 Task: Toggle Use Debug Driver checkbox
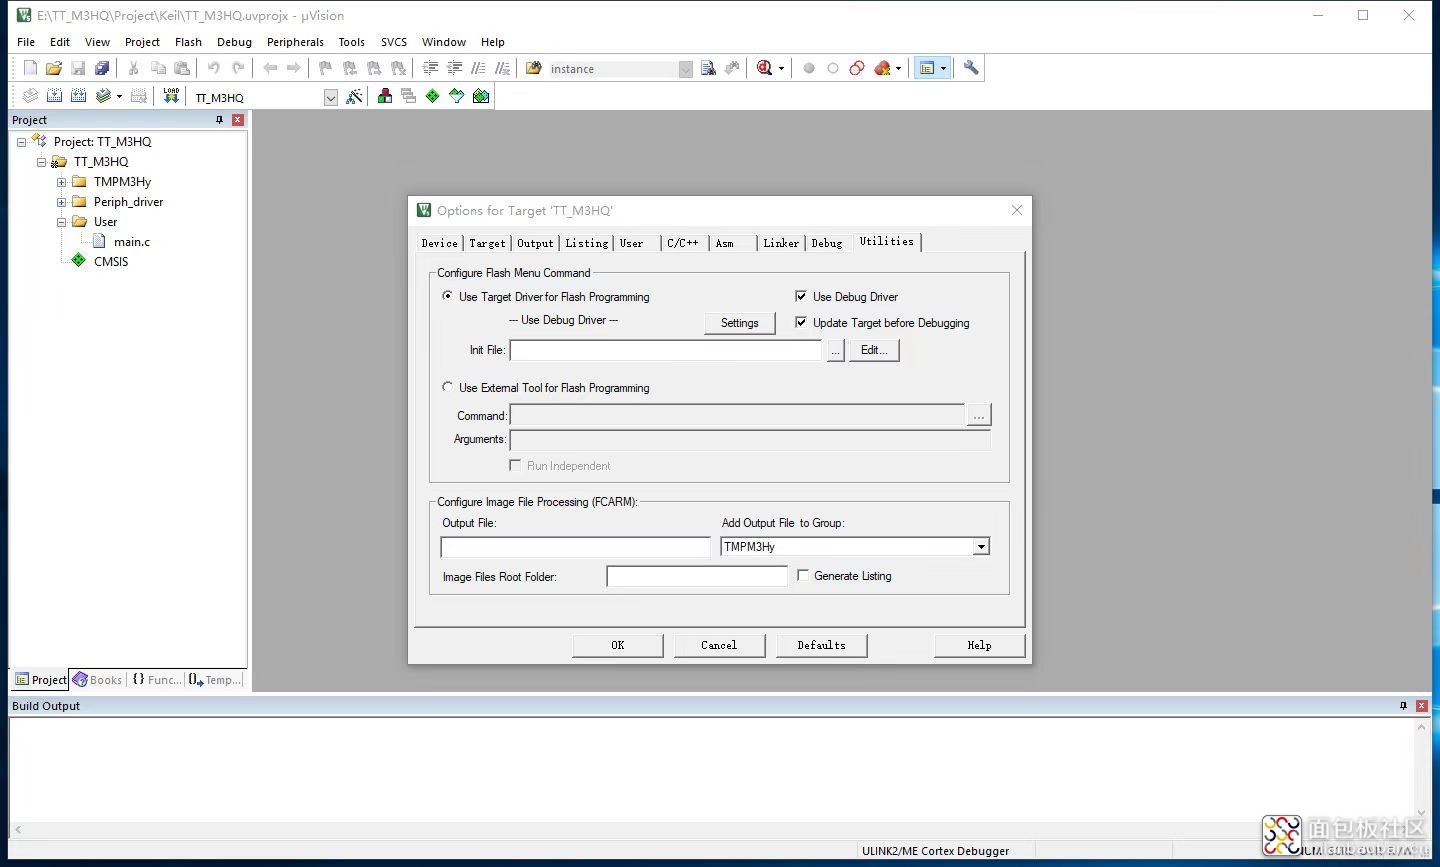pos(801,296)
